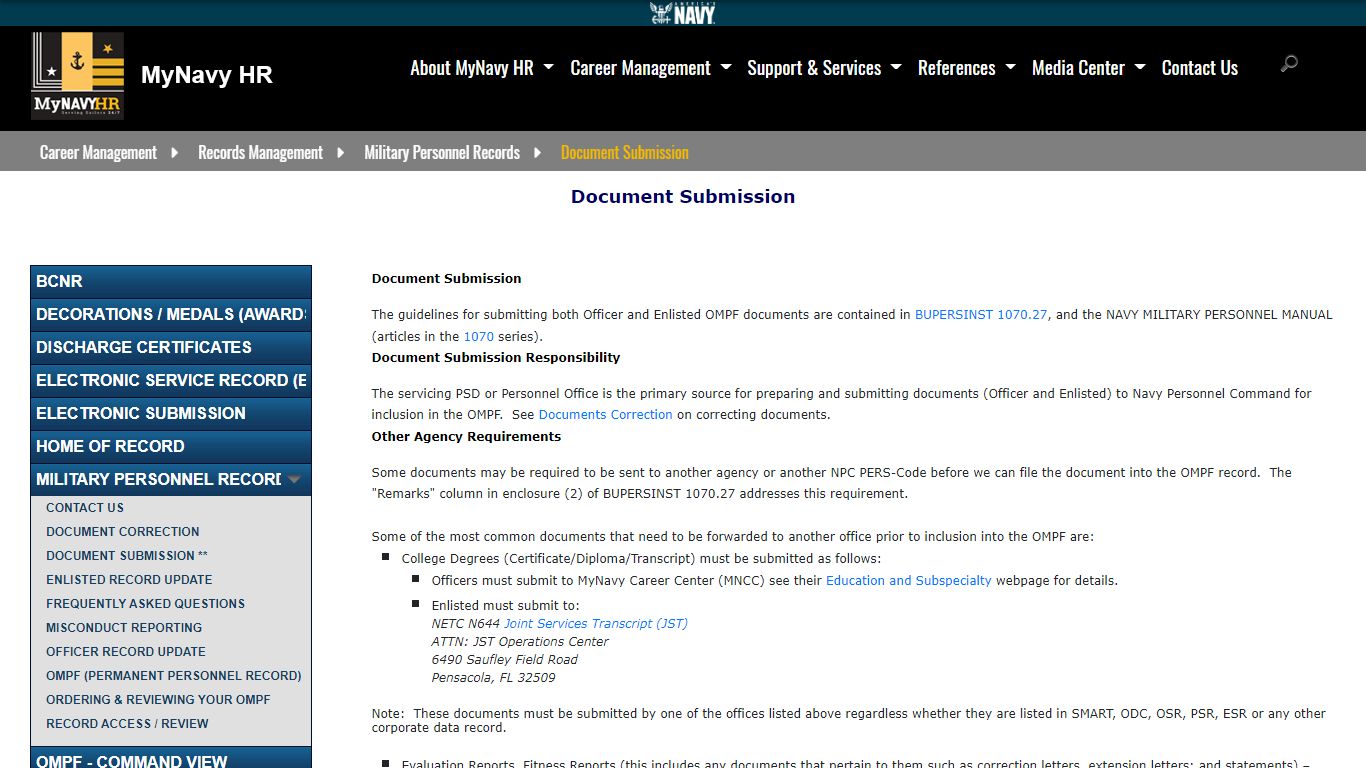This screenshot has height=768, width=1366.
Task: Click the Document Submission page heading
Action: coord(683,197)
